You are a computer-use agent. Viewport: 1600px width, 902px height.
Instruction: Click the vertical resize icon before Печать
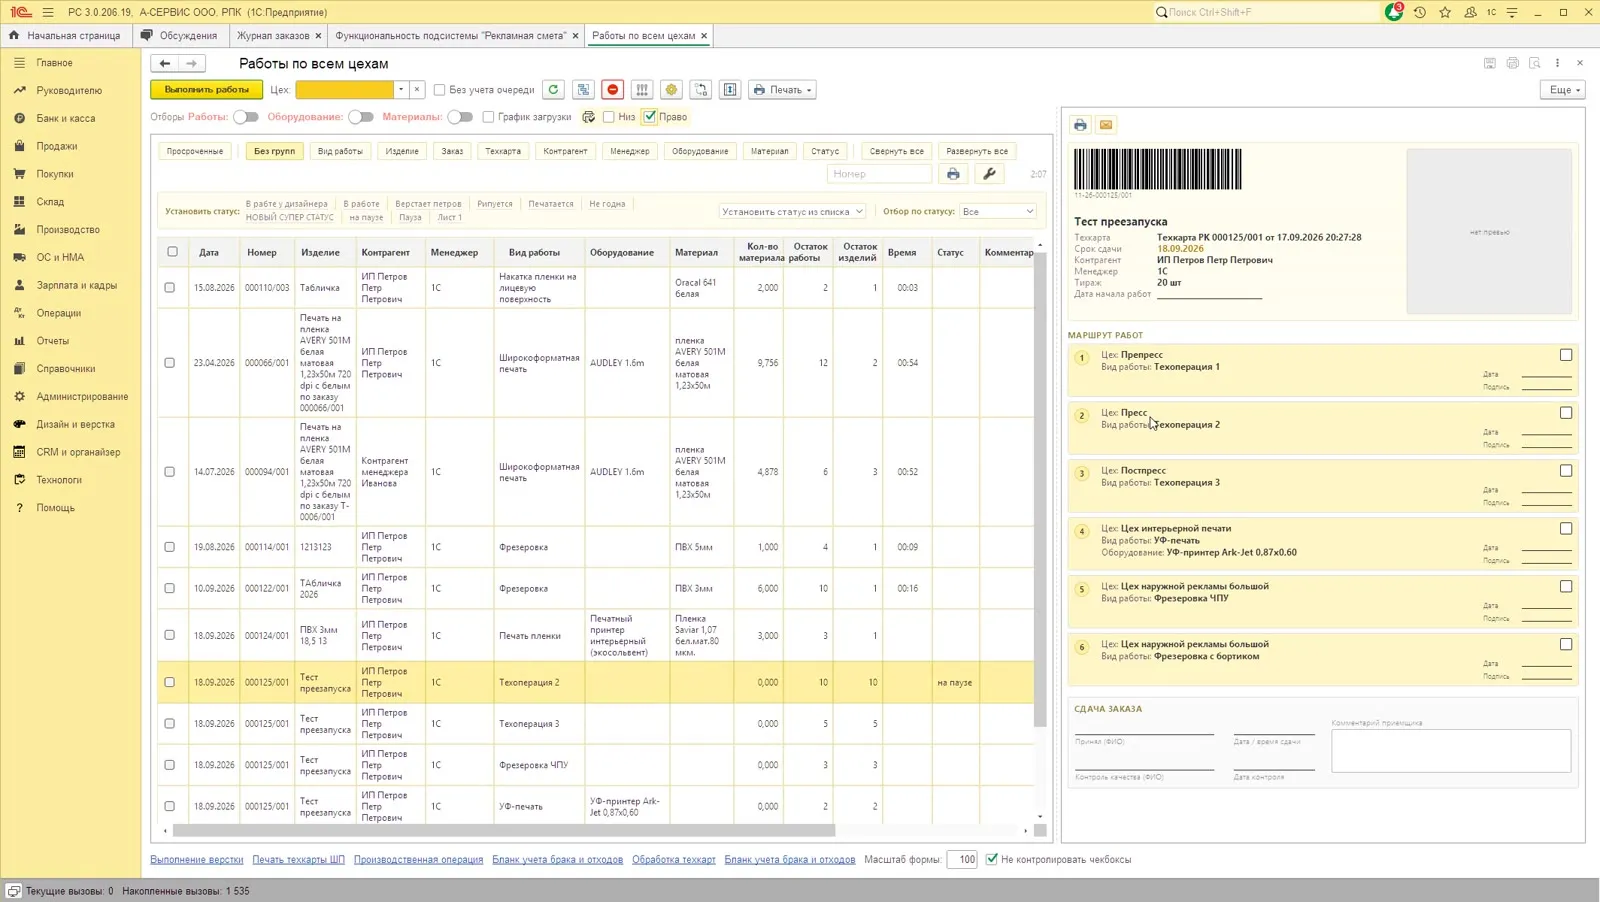point(730,90)
